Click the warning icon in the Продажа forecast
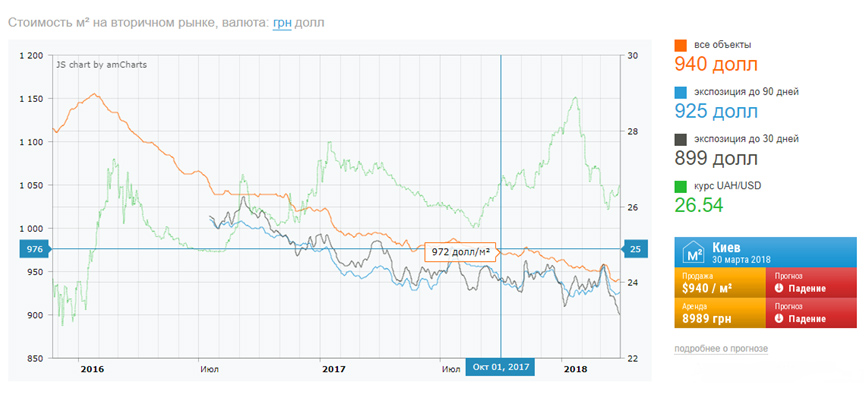Screen dimensions: 865x401 point(776,288)
